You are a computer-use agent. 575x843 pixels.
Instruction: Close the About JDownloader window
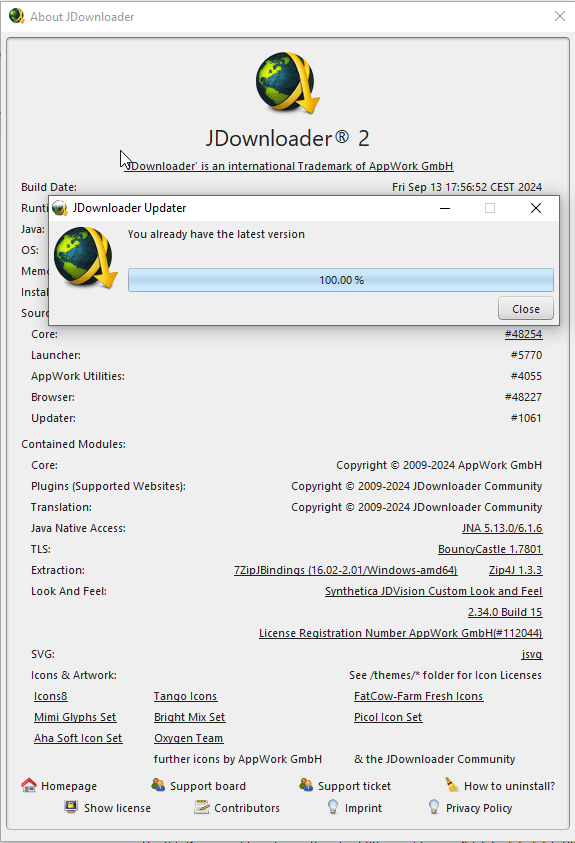pyautogui.click(x=560, y=16)
